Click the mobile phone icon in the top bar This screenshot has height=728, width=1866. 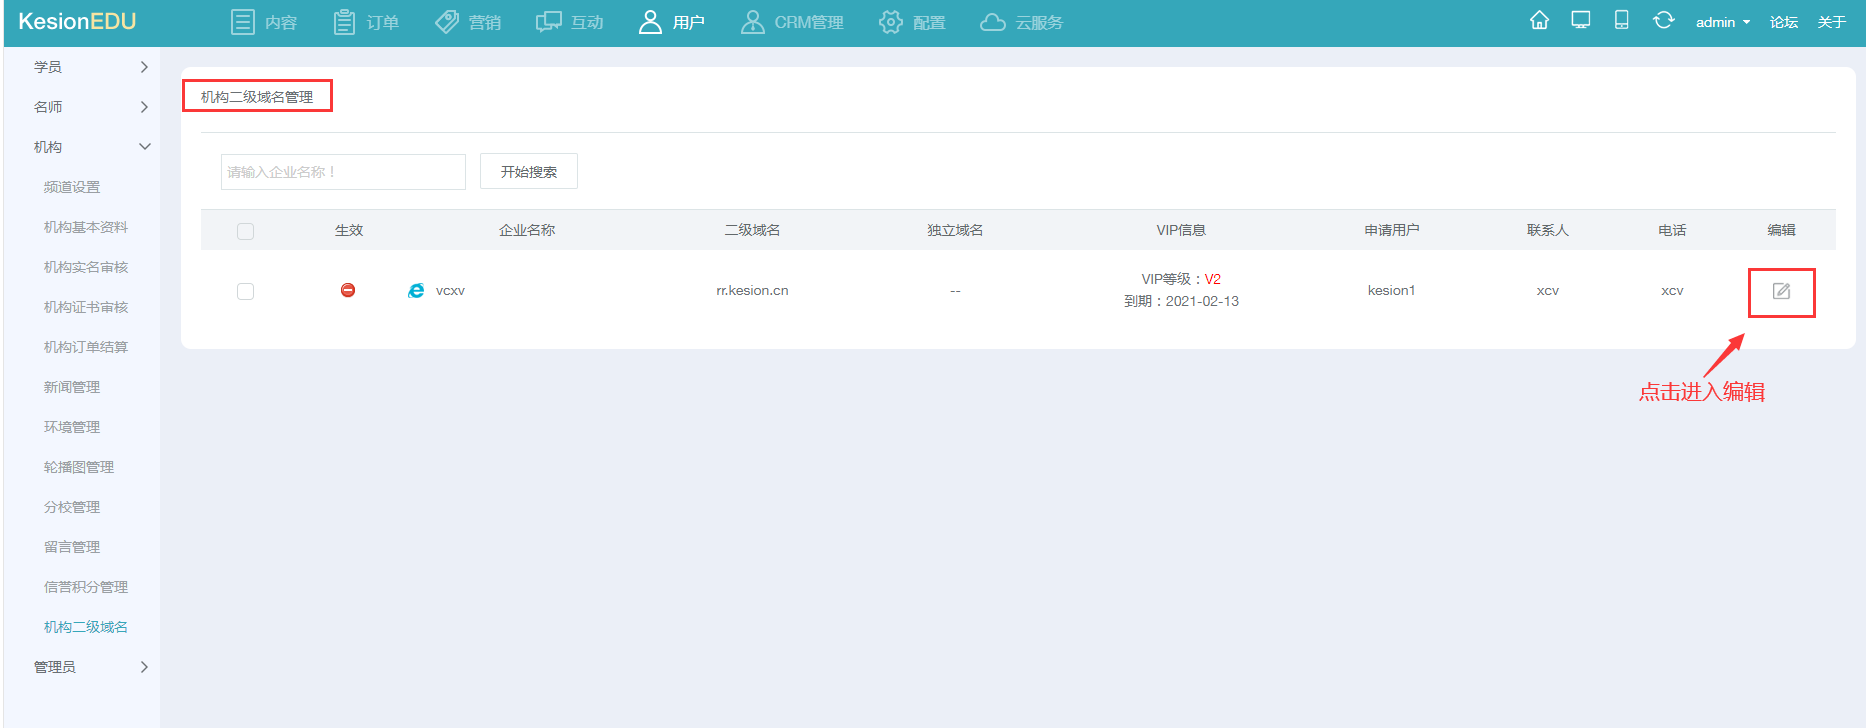pyautogui.click(x=1621, y=21)
